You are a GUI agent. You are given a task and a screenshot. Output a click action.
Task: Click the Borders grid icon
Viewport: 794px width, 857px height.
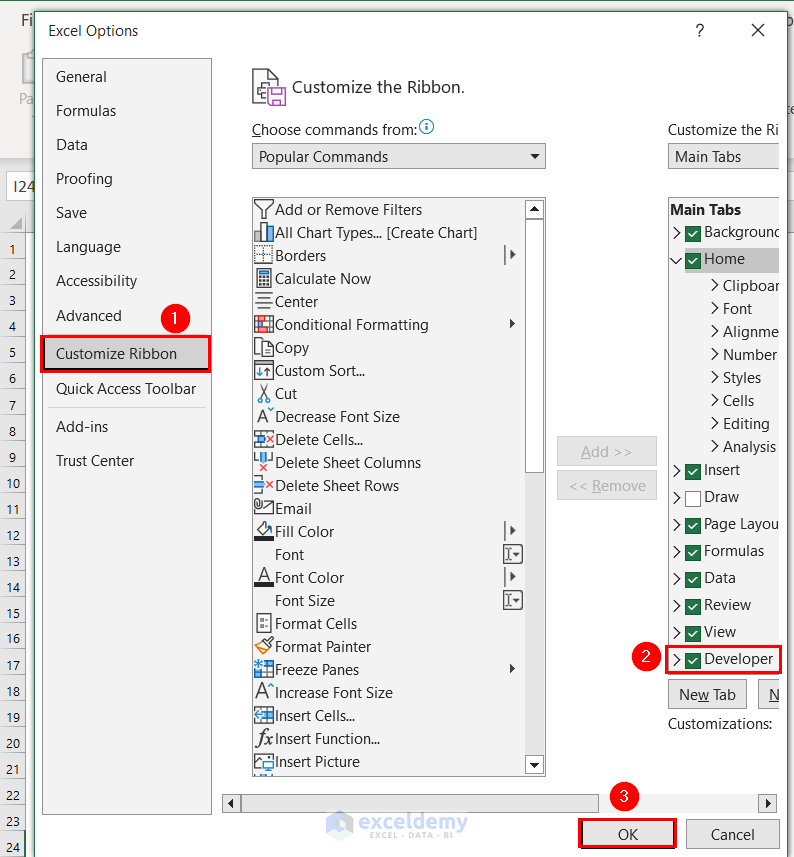(x=264, y=255)
